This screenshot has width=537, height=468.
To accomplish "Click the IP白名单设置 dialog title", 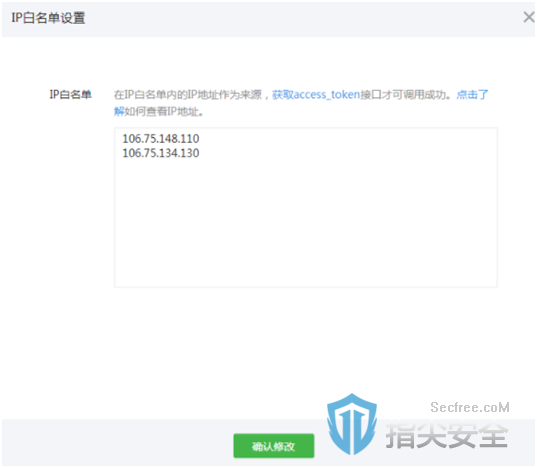I will [x=48, y=18].
